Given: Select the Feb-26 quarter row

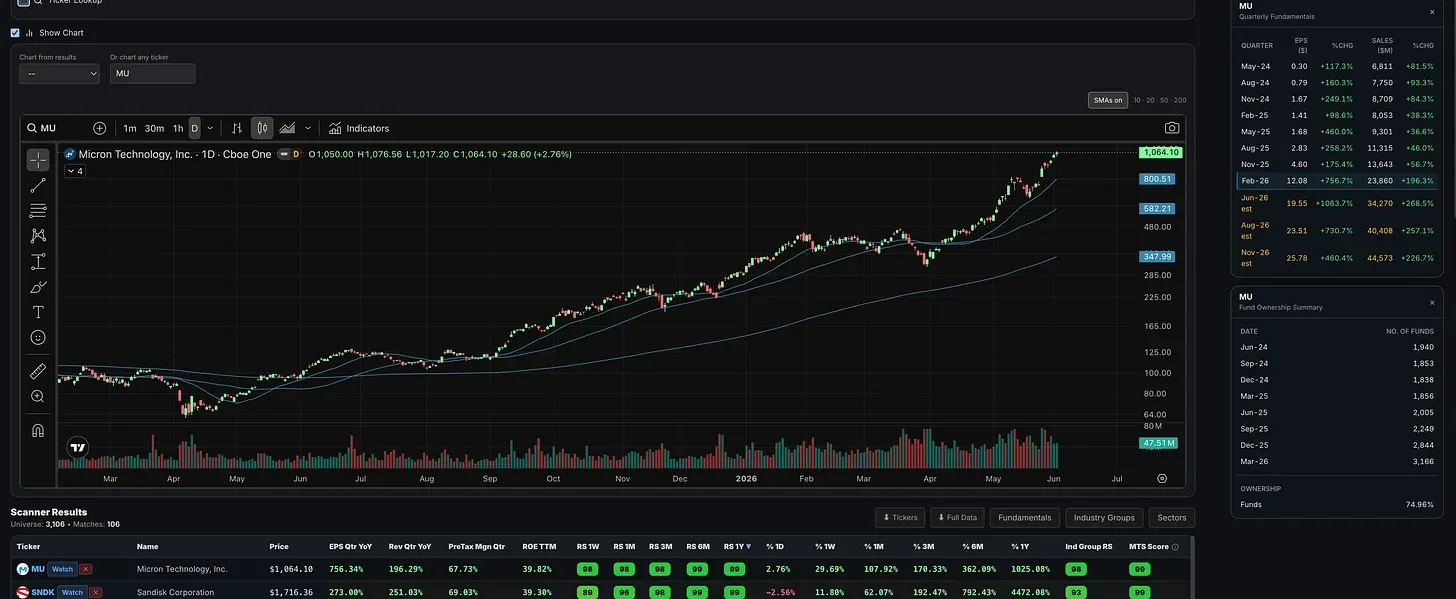Looking at the screenshot, I should click(x=1338, y=181).
